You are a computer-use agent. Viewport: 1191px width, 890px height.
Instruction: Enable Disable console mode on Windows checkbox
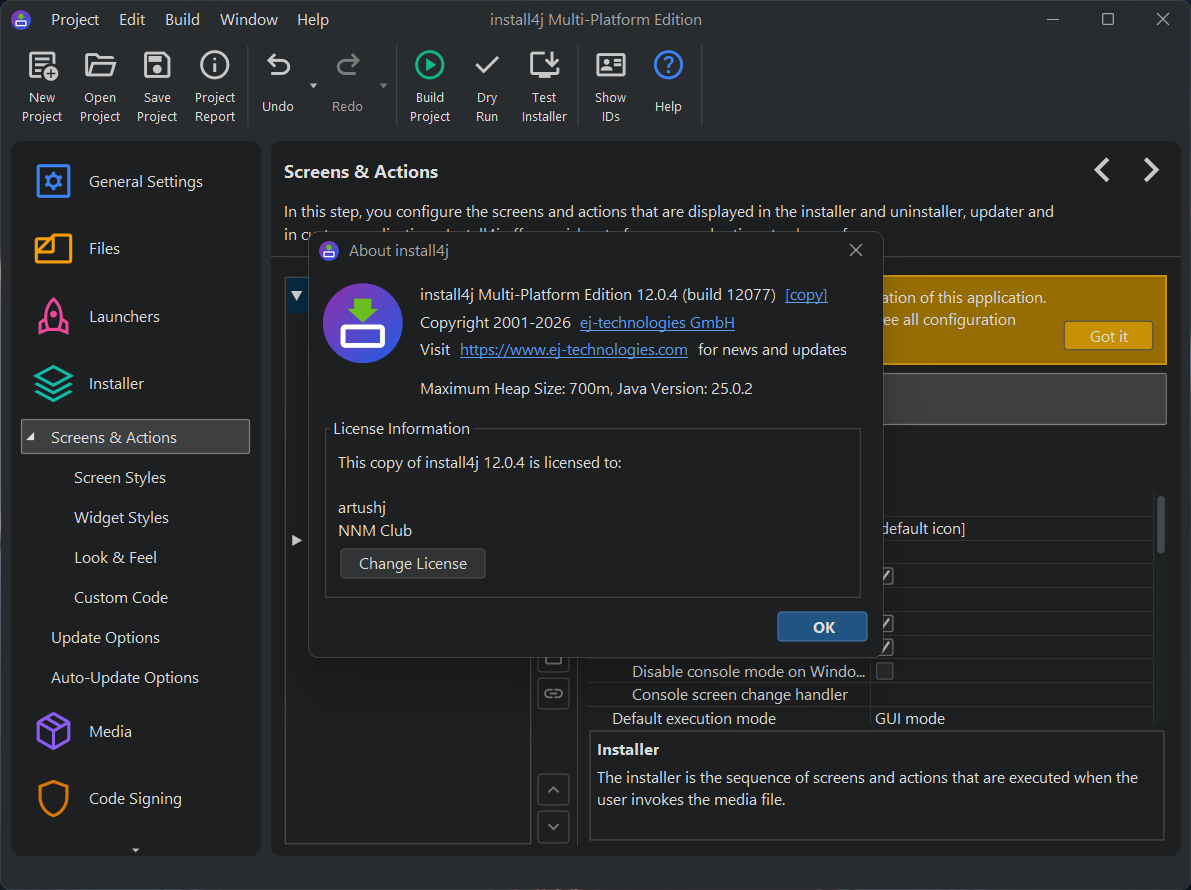coord(885,671)
